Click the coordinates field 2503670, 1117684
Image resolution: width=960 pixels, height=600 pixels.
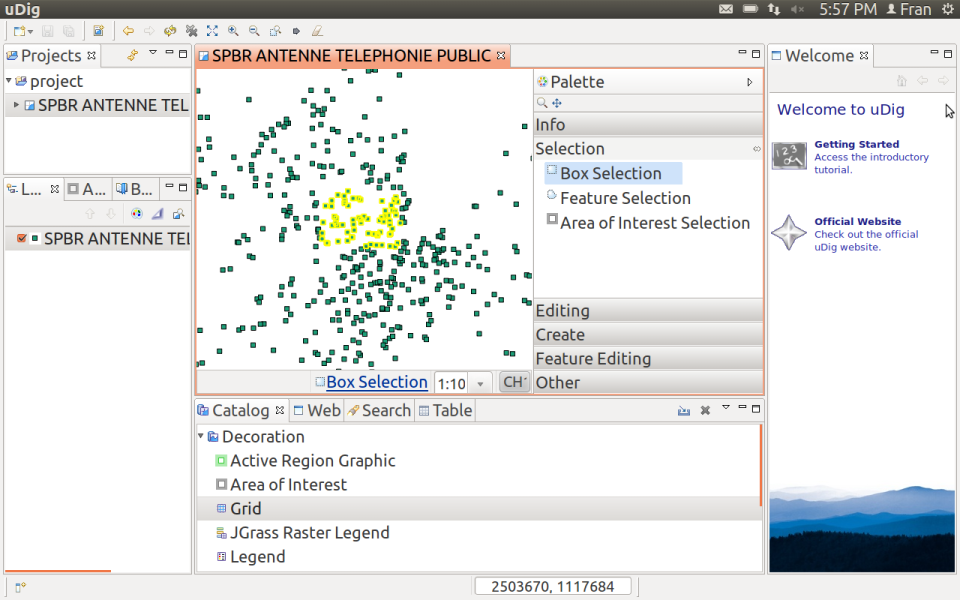tap(553, 587)
